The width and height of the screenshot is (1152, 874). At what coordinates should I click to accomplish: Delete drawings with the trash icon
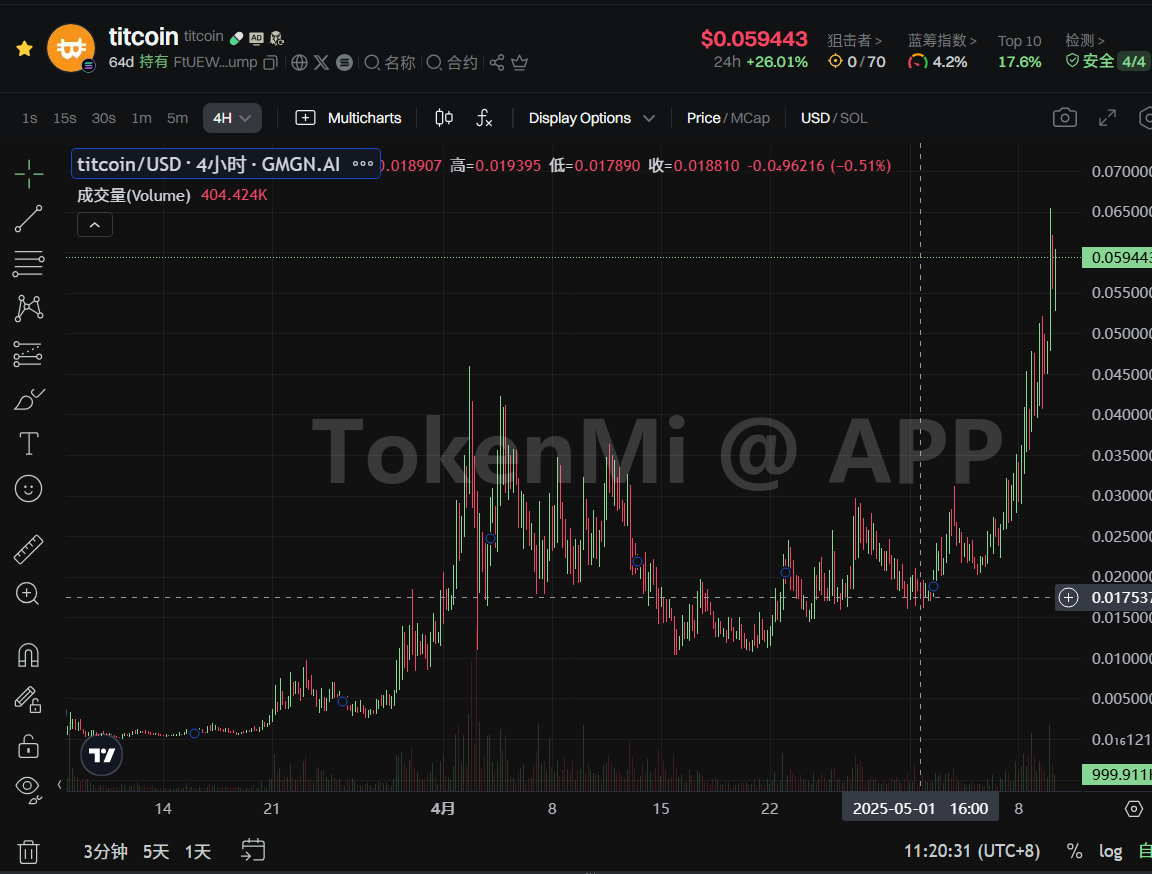[29, 851]
